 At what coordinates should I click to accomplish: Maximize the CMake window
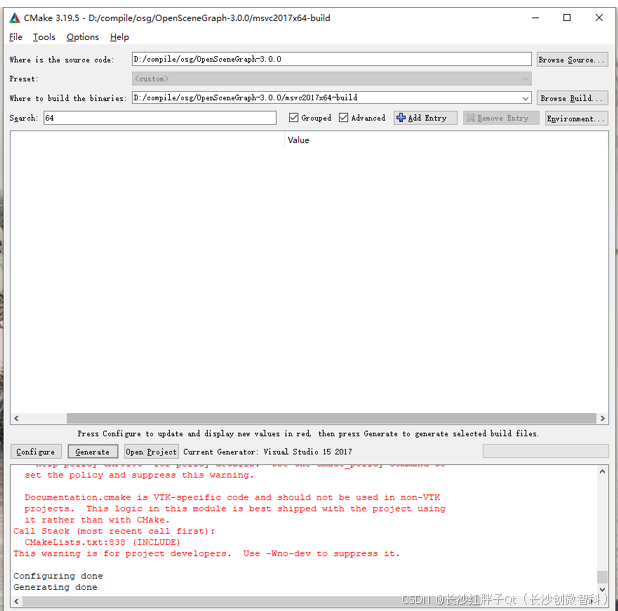pos(567,18)
